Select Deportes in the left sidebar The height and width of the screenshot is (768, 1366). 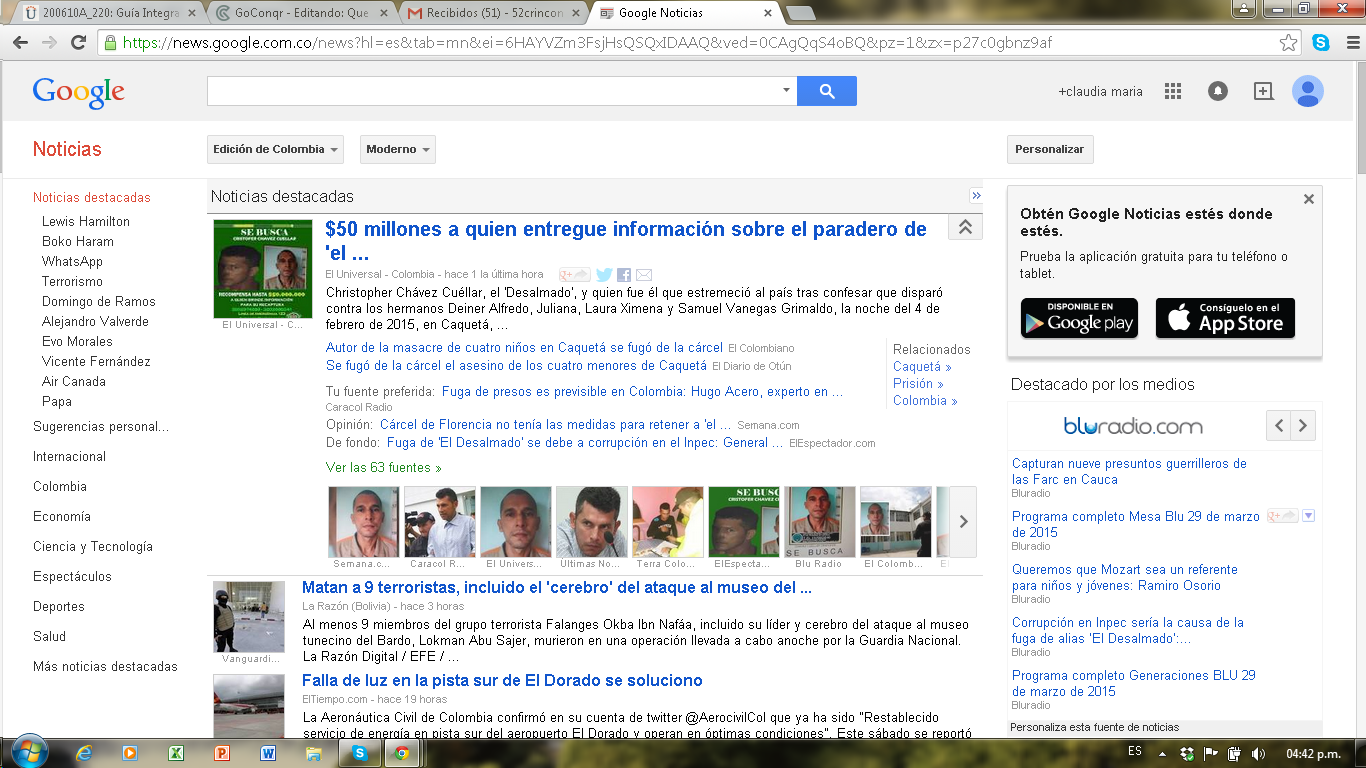(x=58, y=606)
